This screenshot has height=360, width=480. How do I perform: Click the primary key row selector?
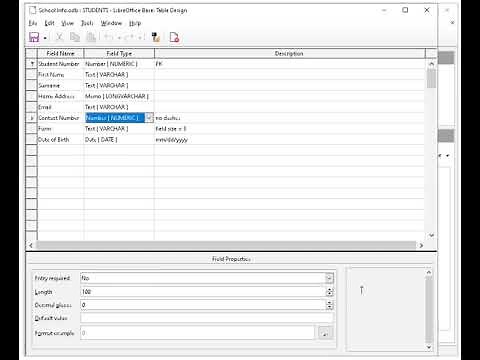(32, 64)
